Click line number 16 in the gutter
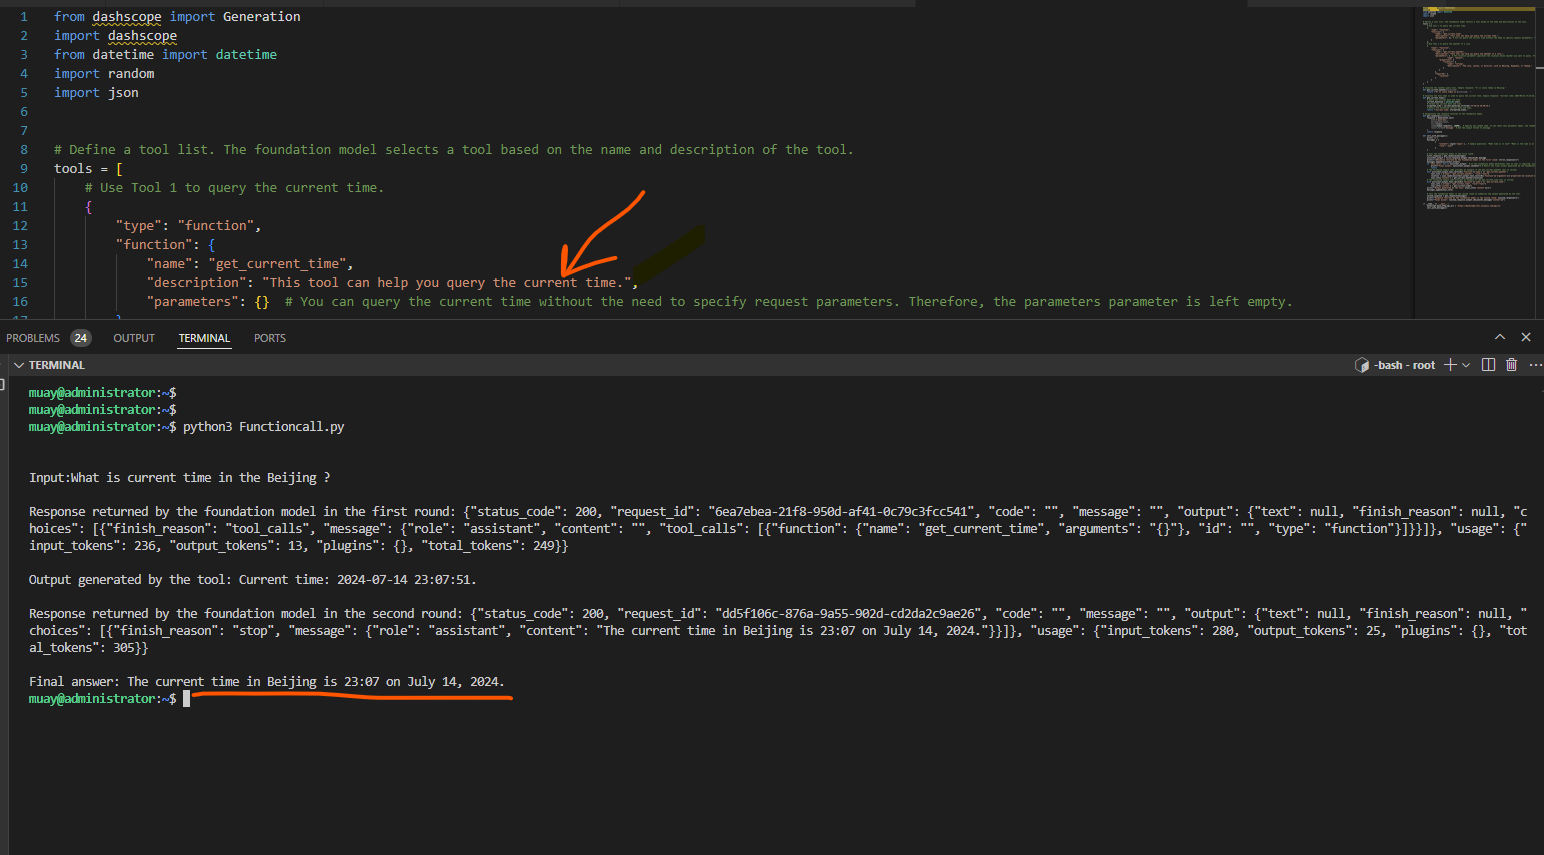Viewport: 1544px width, 855px height. (x=20, y=302)
